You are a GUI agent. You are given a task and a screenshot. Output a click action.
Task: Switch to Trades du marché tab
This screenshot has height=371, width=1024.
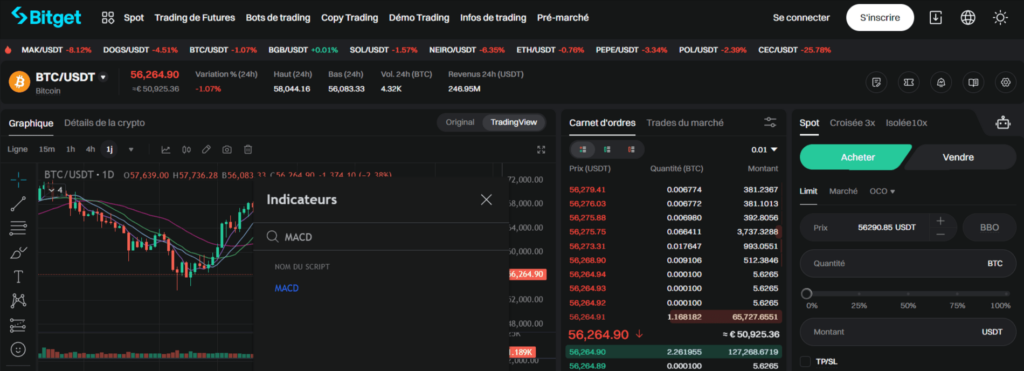[685, 123]
